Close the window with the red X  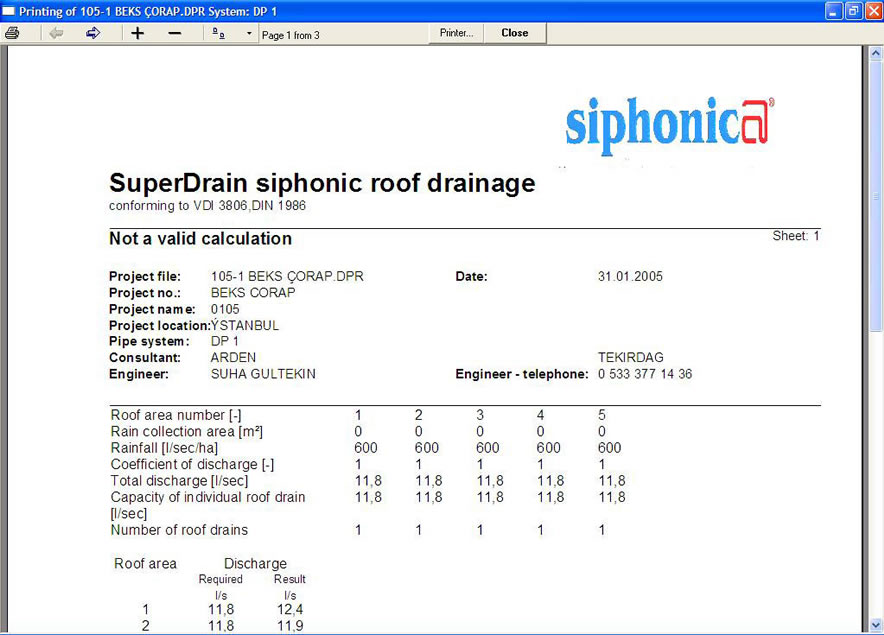coord(873,11)
